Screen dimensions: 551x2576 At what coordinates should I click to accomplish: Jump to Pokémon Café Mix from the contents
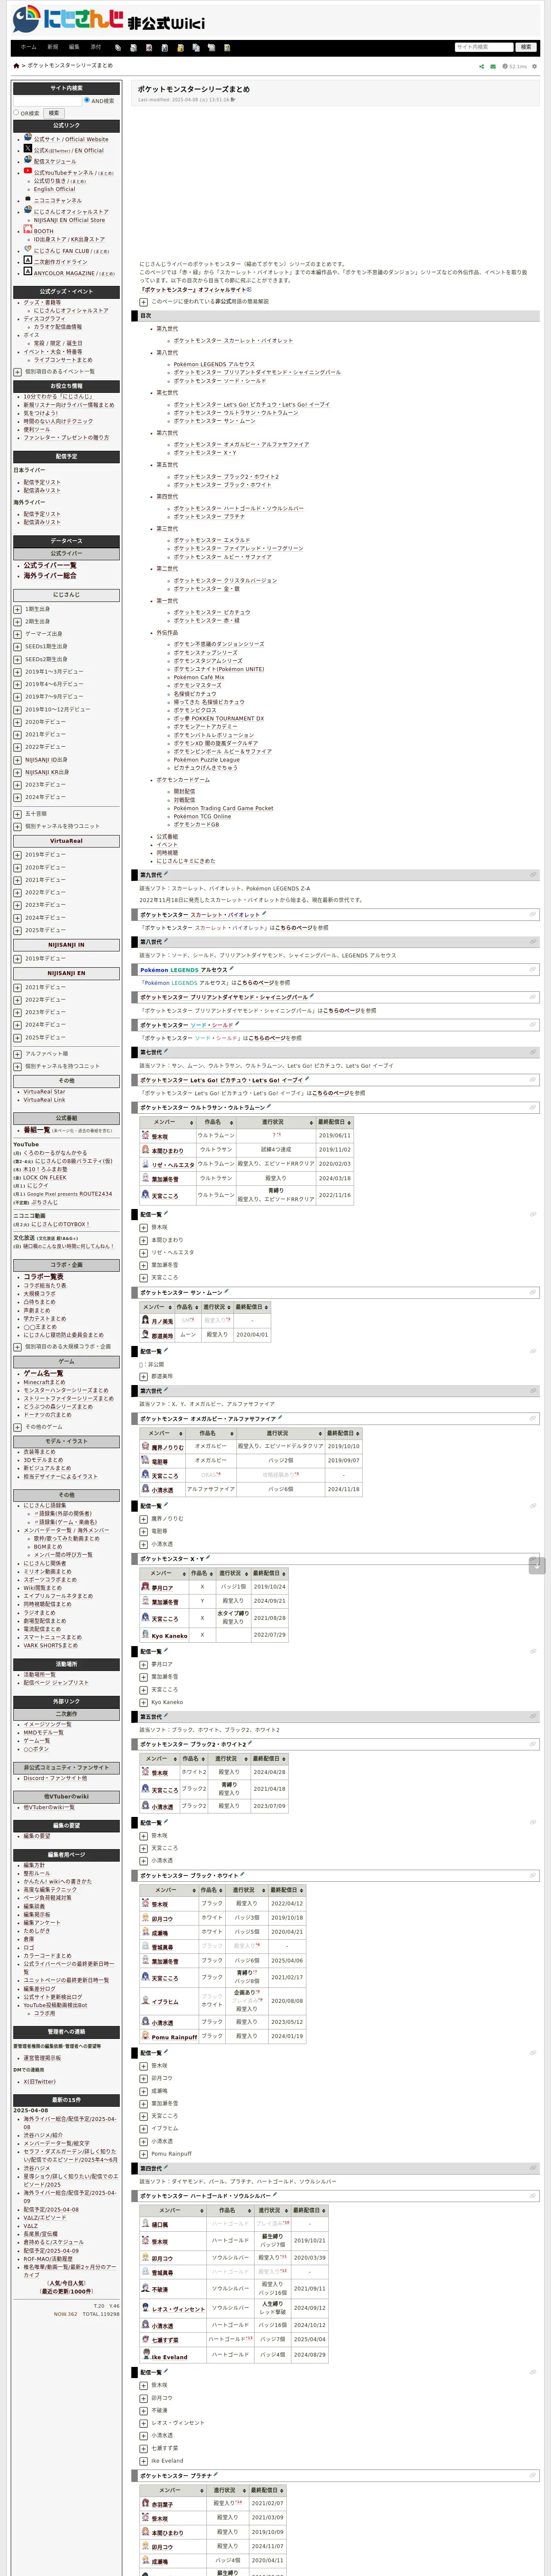click(199, 677)
